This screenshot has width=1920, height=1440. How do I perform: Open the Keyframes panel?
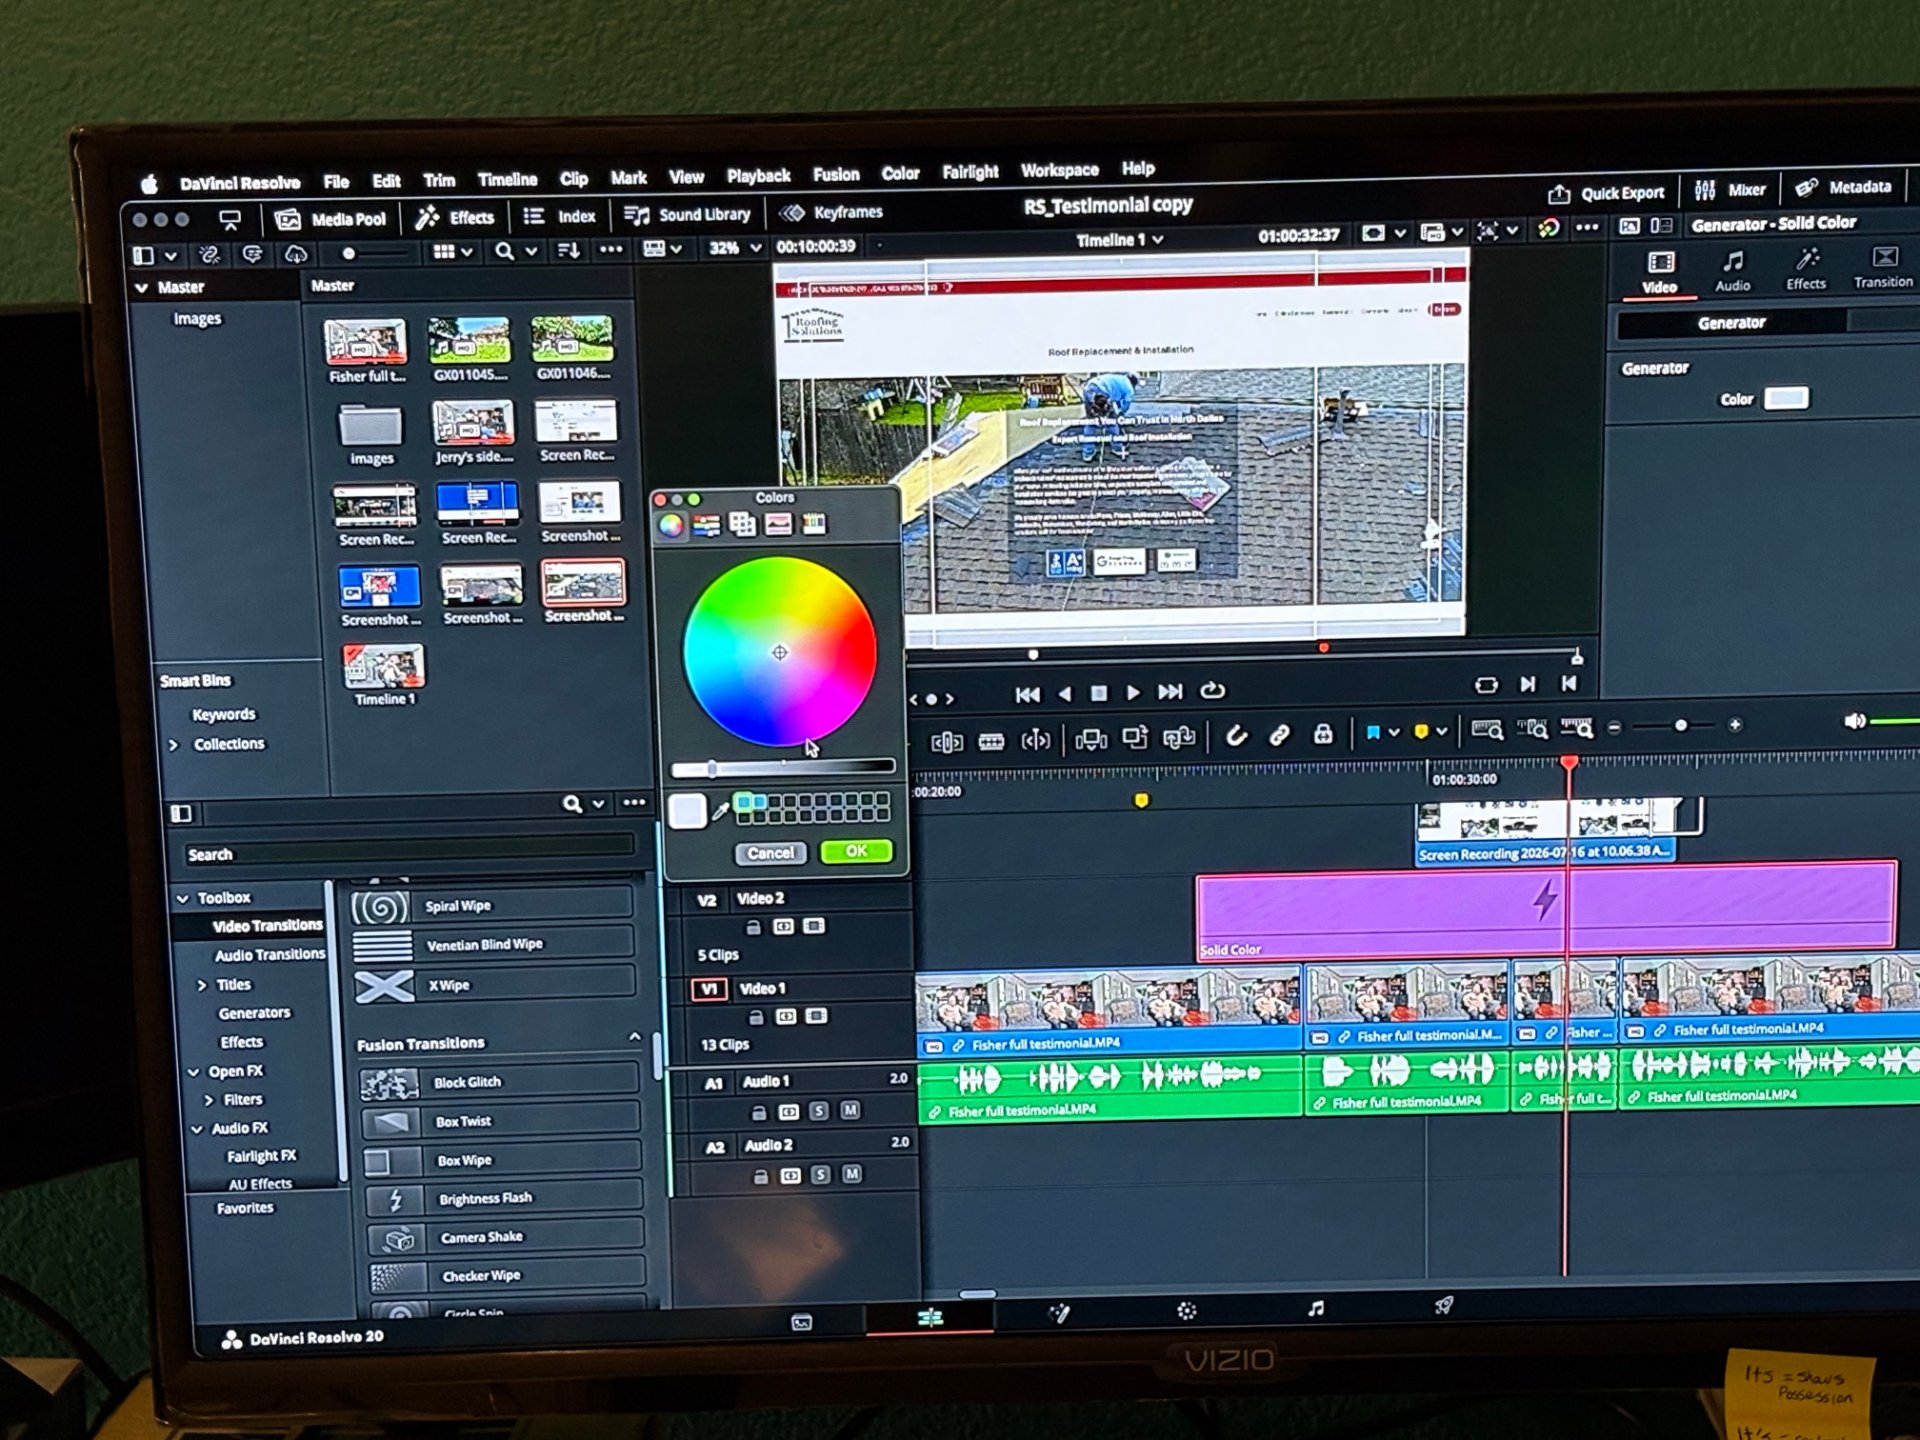(x=832, y=213)
